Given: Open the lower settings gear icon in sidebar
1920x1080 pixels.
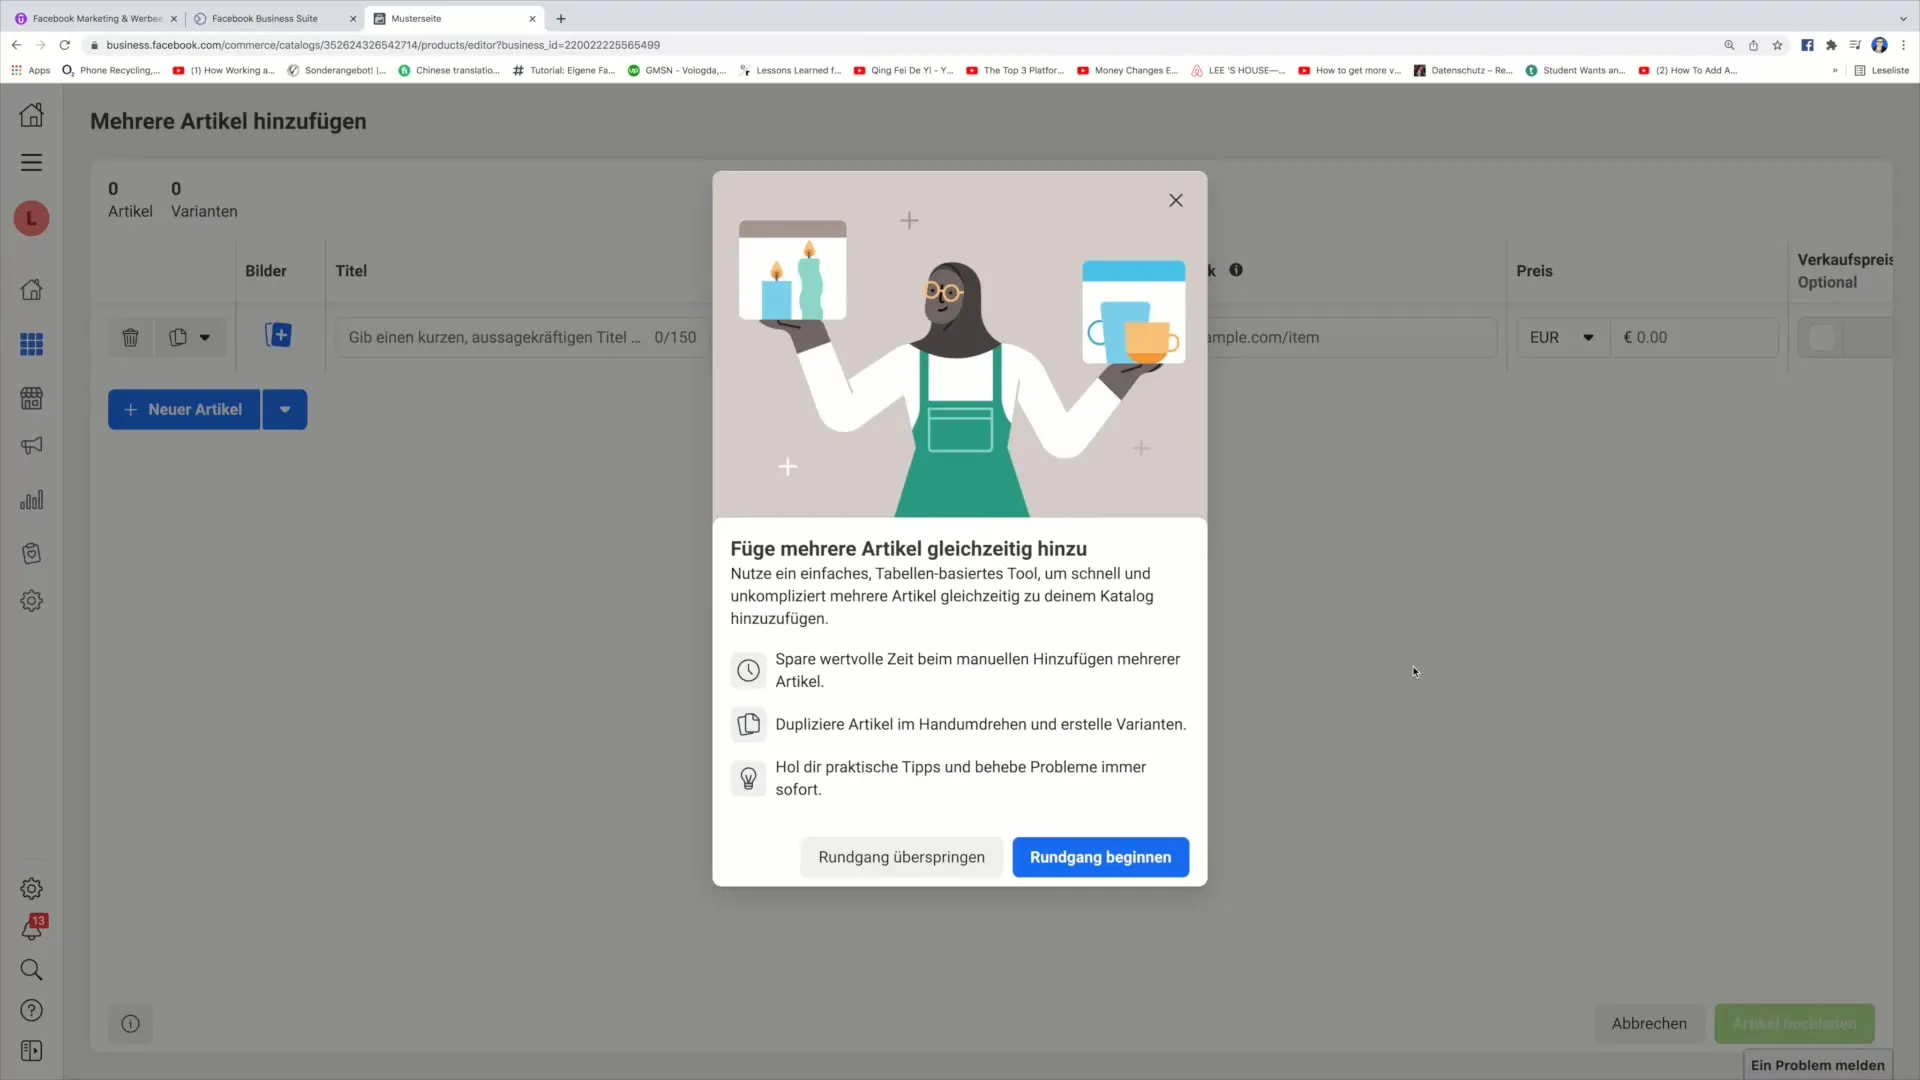Looking at the screenshot, I should tap(31, 889).
